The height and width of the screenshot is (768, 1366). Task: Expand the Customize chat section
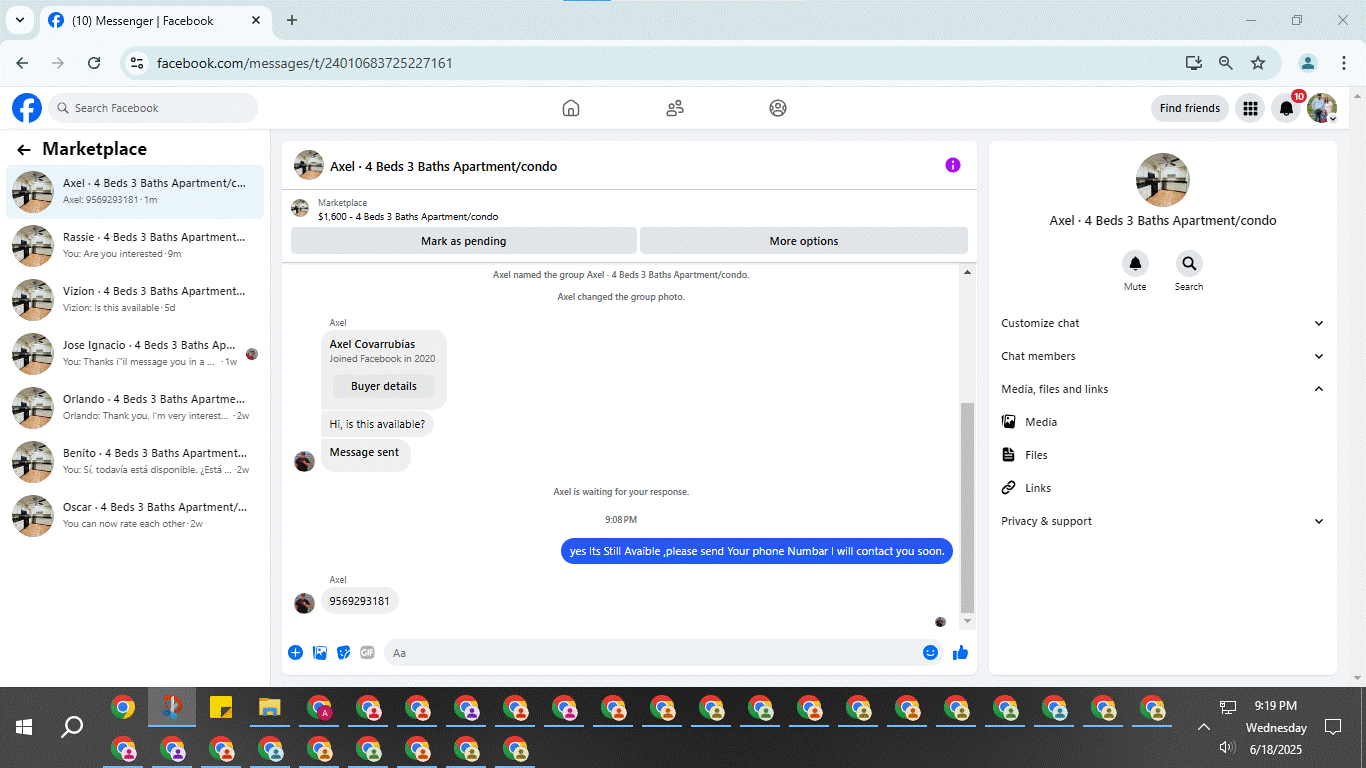tap(1163, 323)
